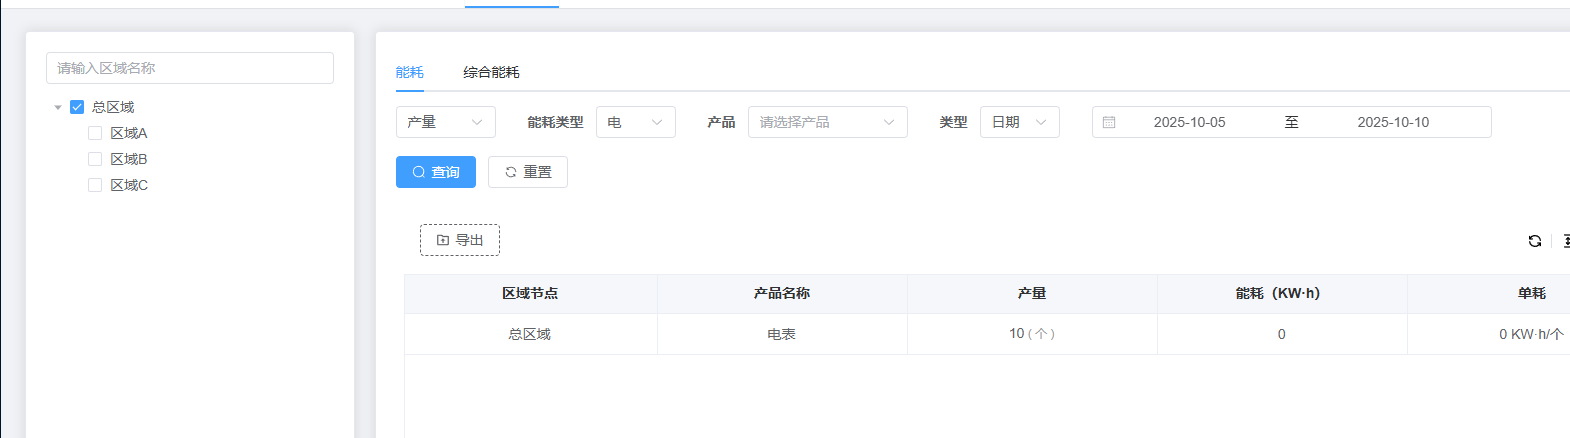The image size is (1570, 438).
Task: Switch to the 能耗 tab
Action: pyautogui.click(x=410, y=72)
